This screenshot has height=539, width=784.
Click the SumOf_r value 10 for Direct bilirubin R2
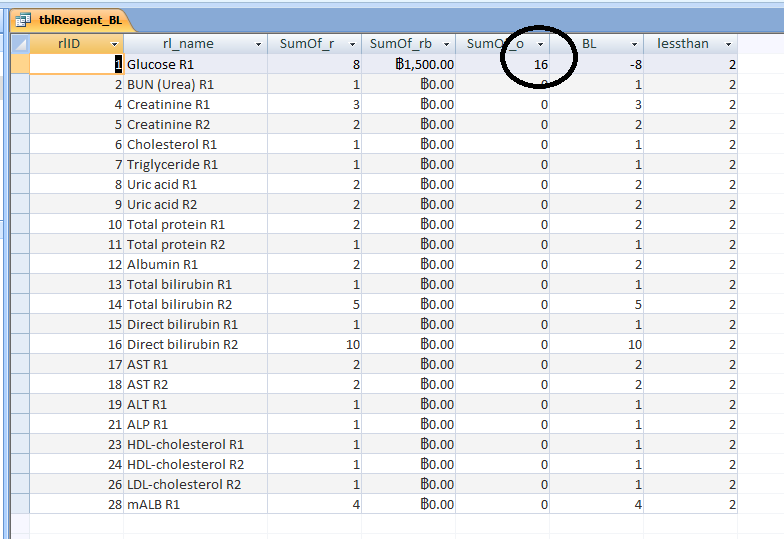click(x=314, y=344)
